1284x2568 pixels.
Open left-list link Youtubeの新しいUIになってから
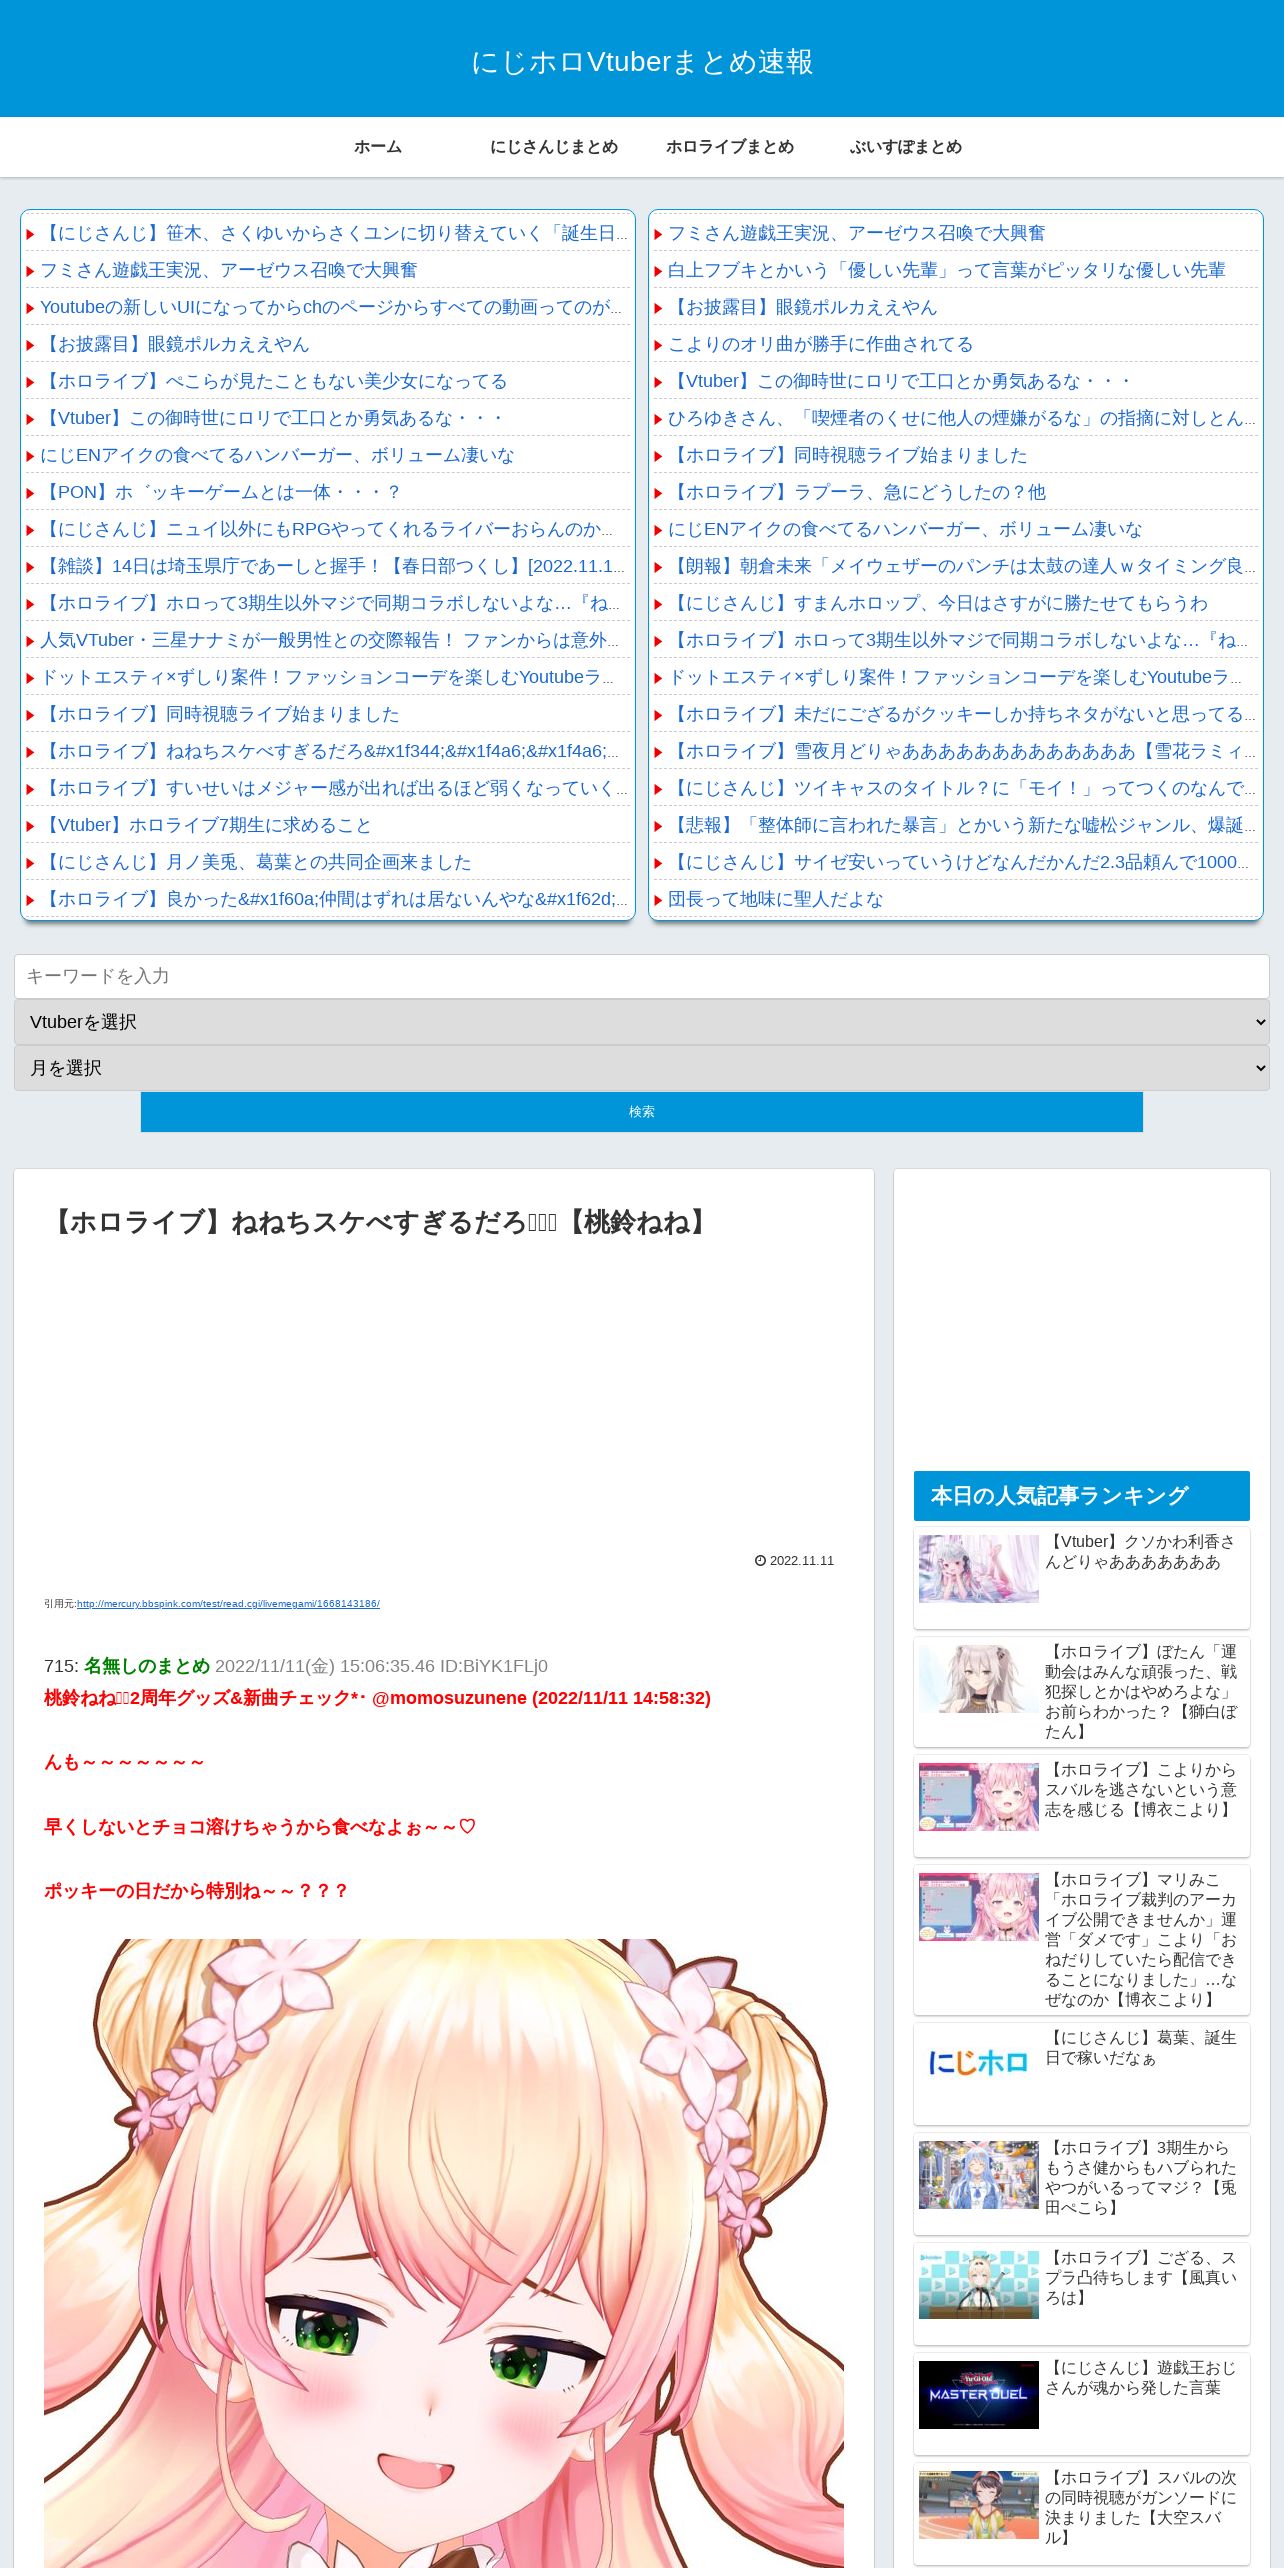click(330, 307)
